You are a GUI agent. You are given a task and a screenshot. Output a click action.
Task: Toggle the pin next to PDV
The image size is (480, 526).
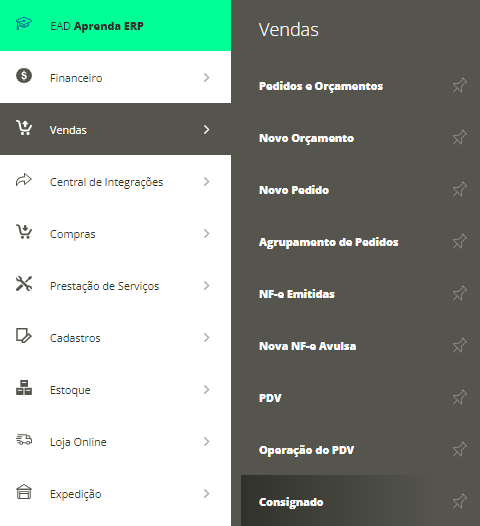pyautogui.click(x=460, y=397)
